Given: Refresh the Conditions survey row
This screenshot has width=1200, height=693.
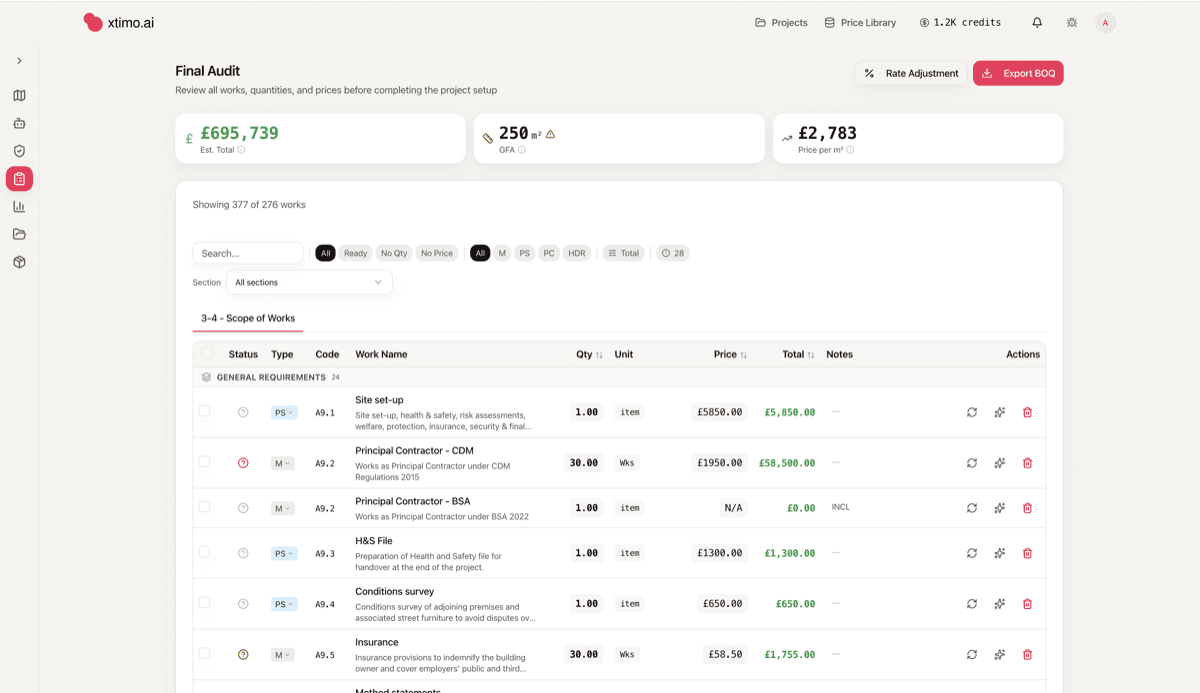Looking at the screenshot, I should (972, 604).
